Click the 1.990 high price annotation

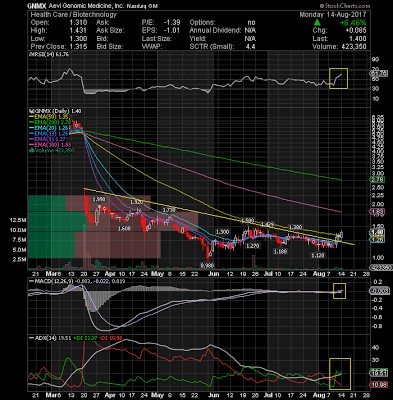tap(99, 199)
